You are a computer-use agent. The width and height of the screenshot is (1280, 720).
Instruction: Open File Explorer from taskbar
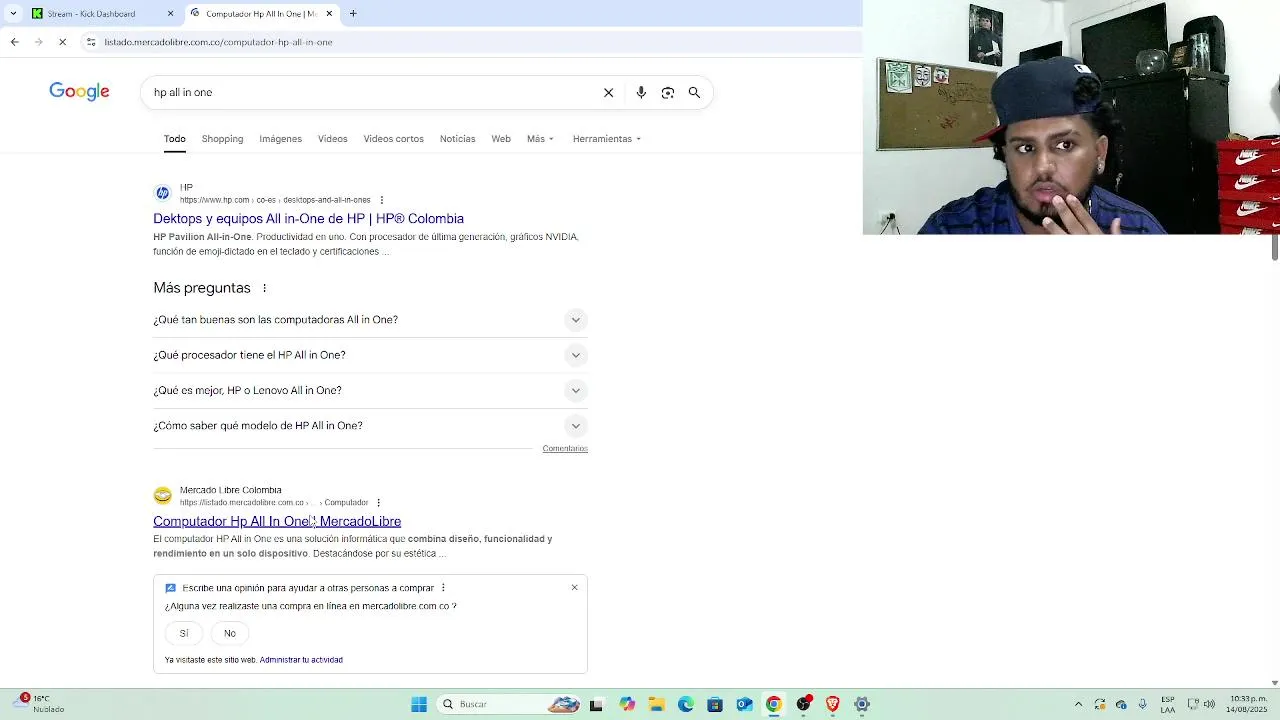point(656,704)
